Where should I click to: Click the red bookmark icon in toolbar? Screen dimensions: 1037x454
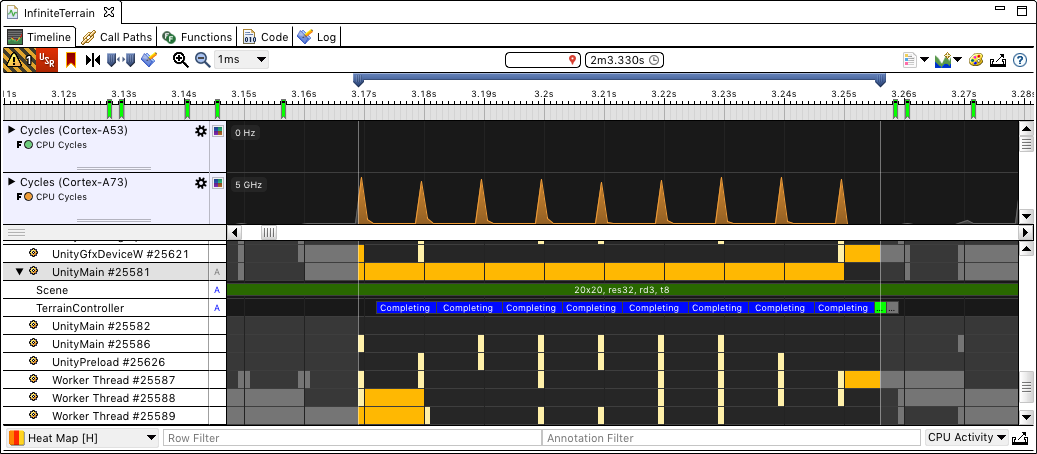[x=71, y=60]
